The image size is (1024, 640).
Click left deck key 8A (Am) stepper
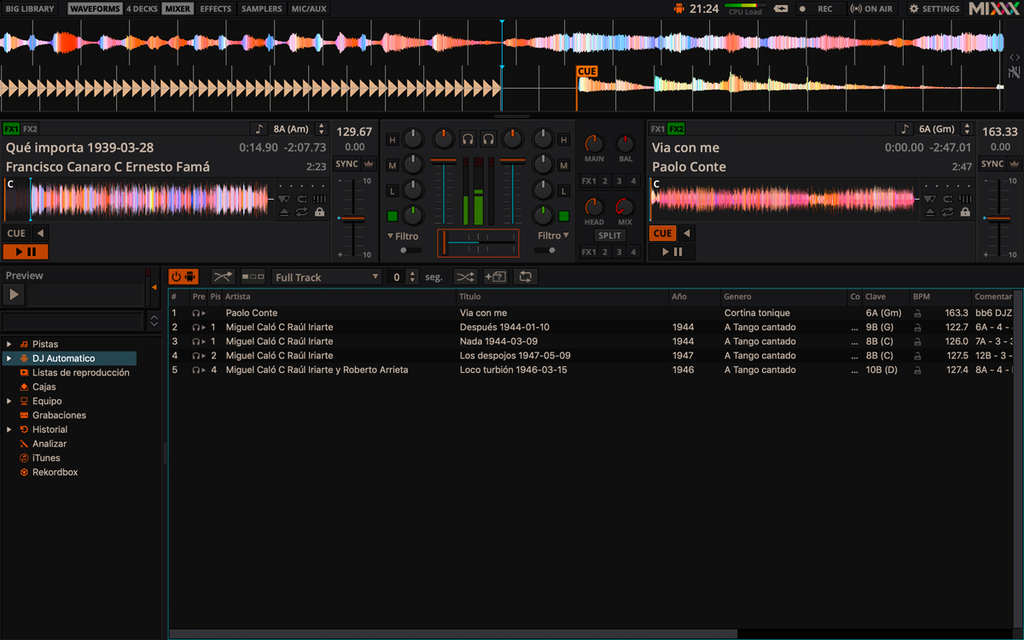[x=321, y=129]
